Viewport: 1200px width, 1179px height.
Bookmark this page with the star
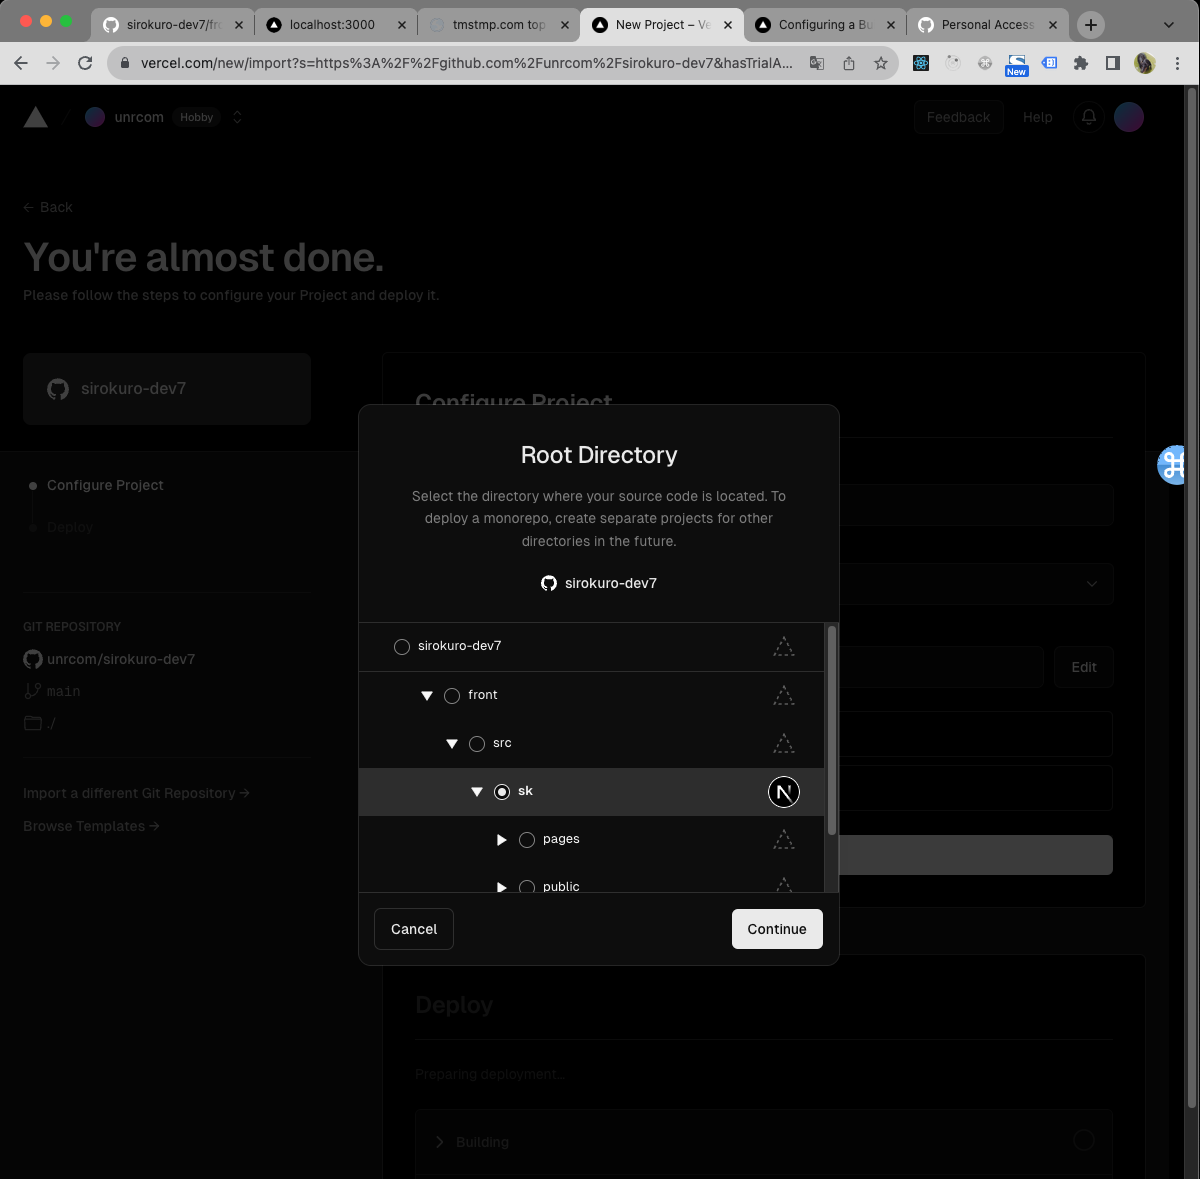tap(881, 63)
